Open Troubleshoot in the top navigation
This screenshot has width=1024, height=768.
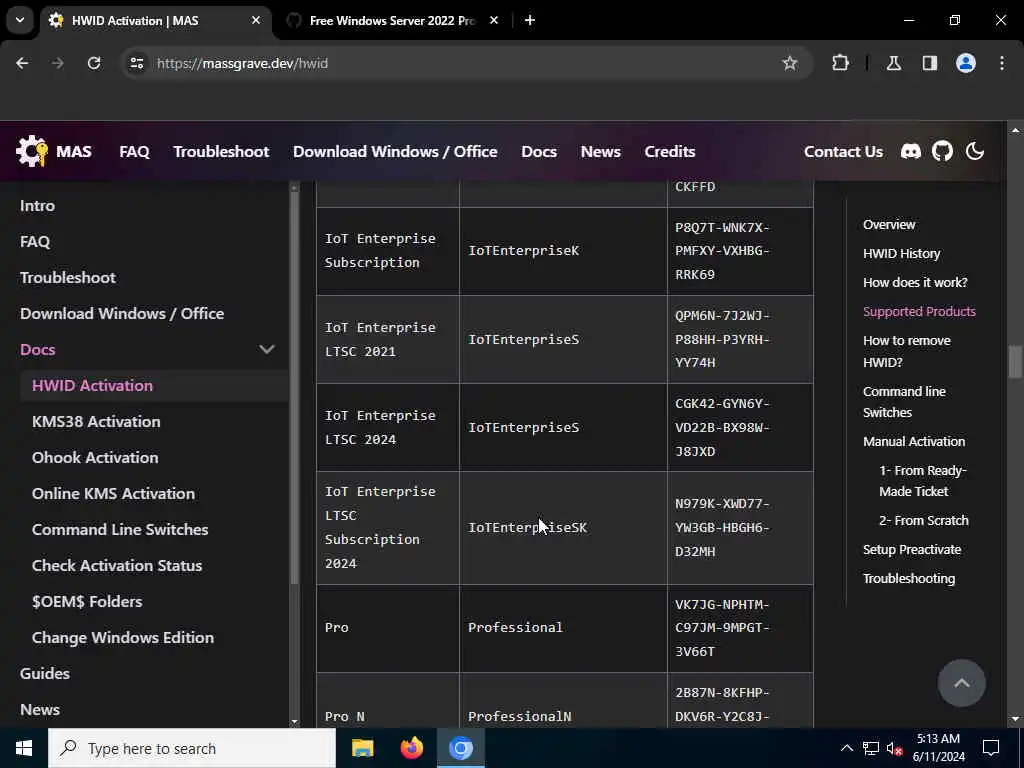pyautogui.click(x=221, y=152)
